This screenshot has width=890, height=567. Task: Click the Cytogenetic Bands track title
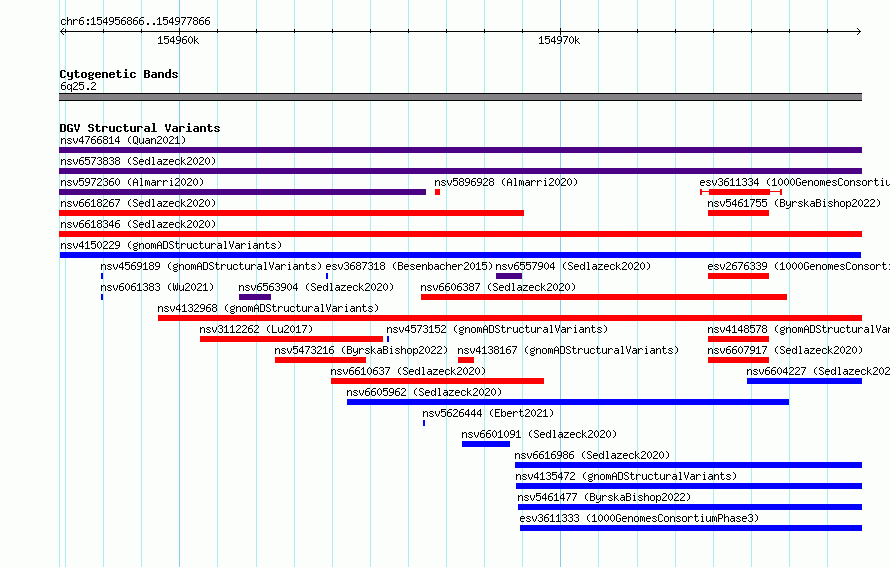click(x=119, y=74)
